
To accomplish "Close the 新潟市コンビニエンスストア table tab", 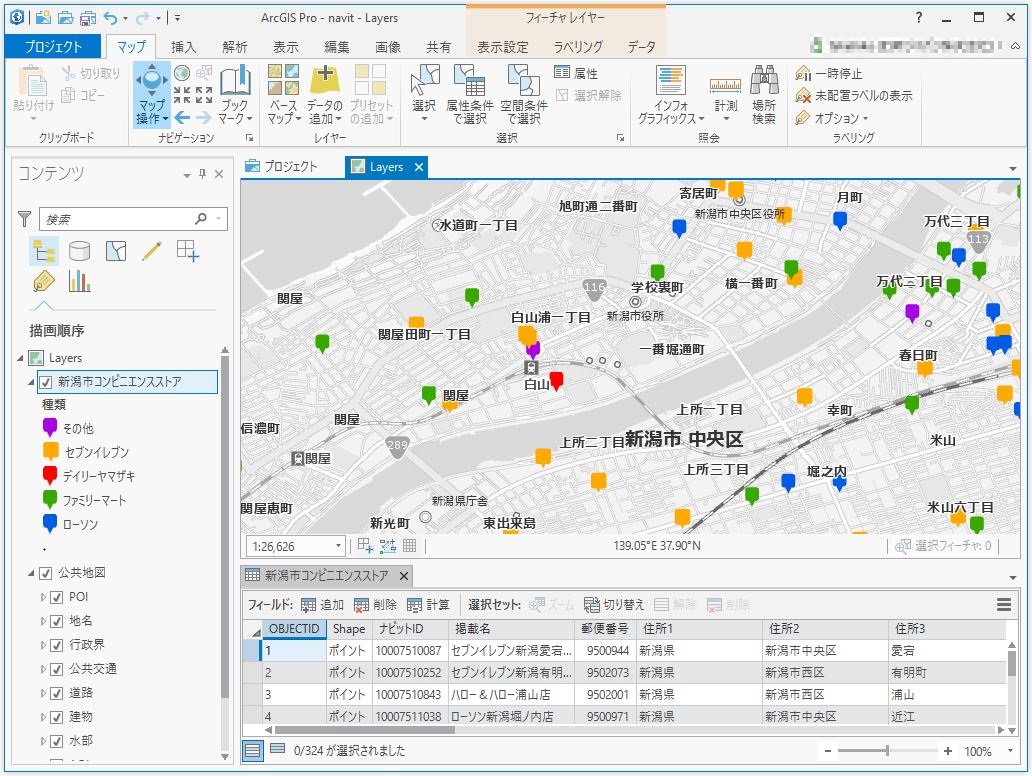I will click(404, 576).
